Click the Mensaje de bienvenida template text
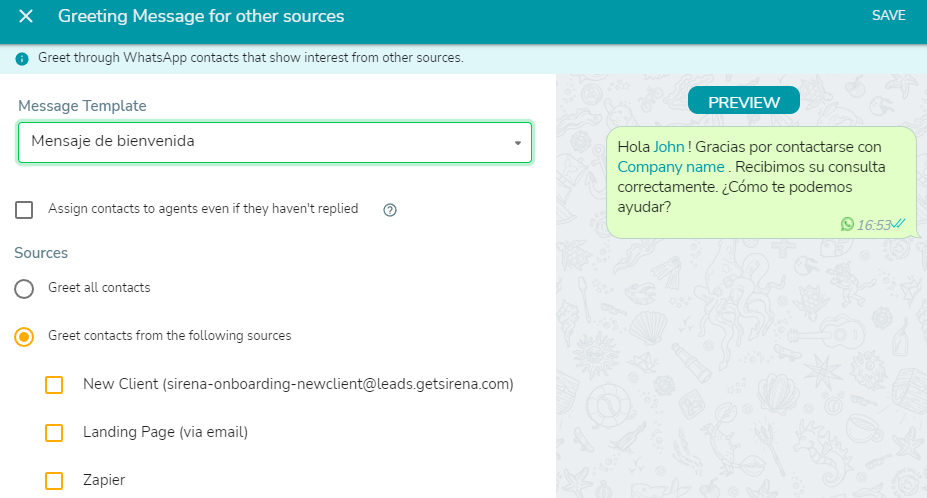 [113, 141]
